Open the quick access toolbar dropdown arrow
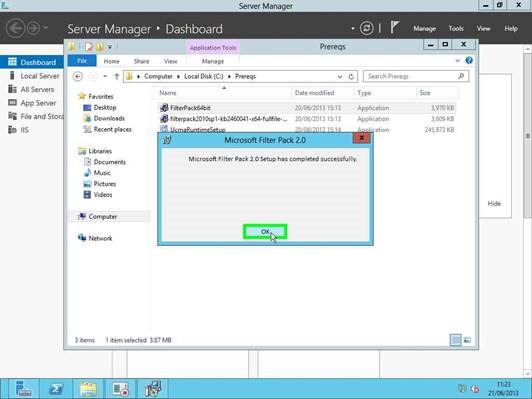The width and height of the screenshot is (532, 399). click(x=110, y=47)
